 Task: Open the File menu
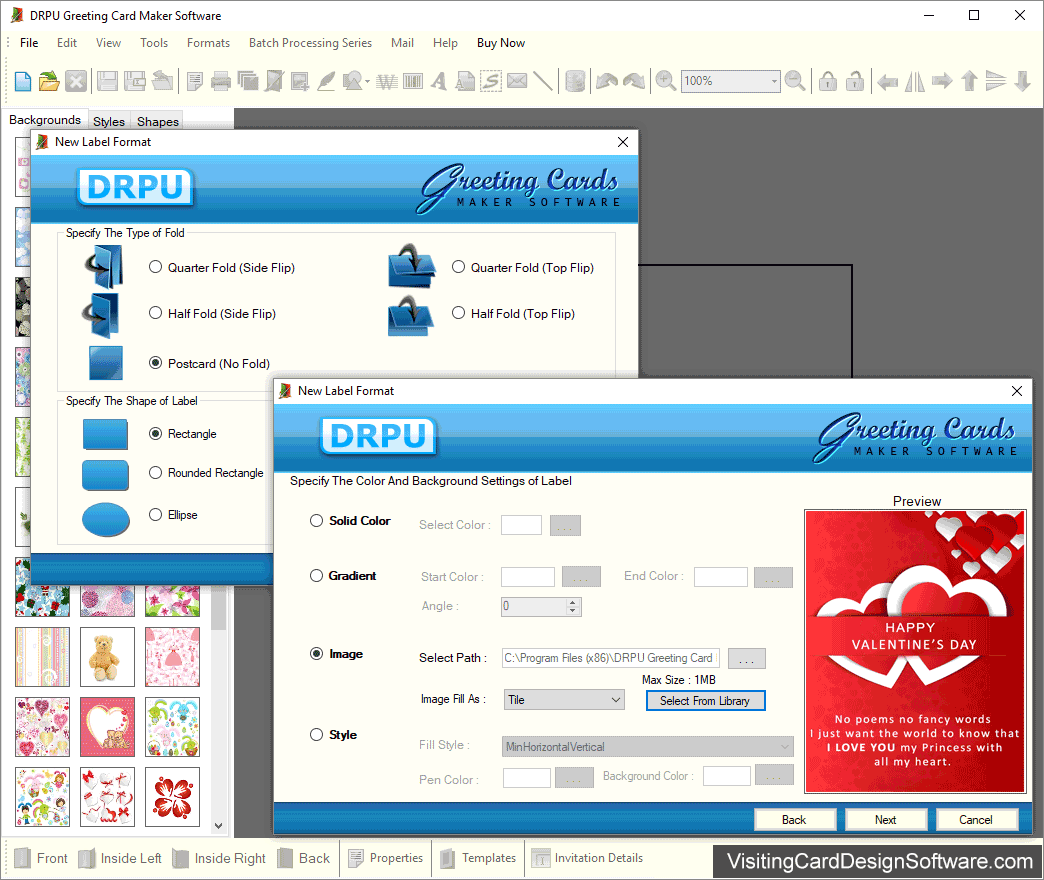pos(29,43)
